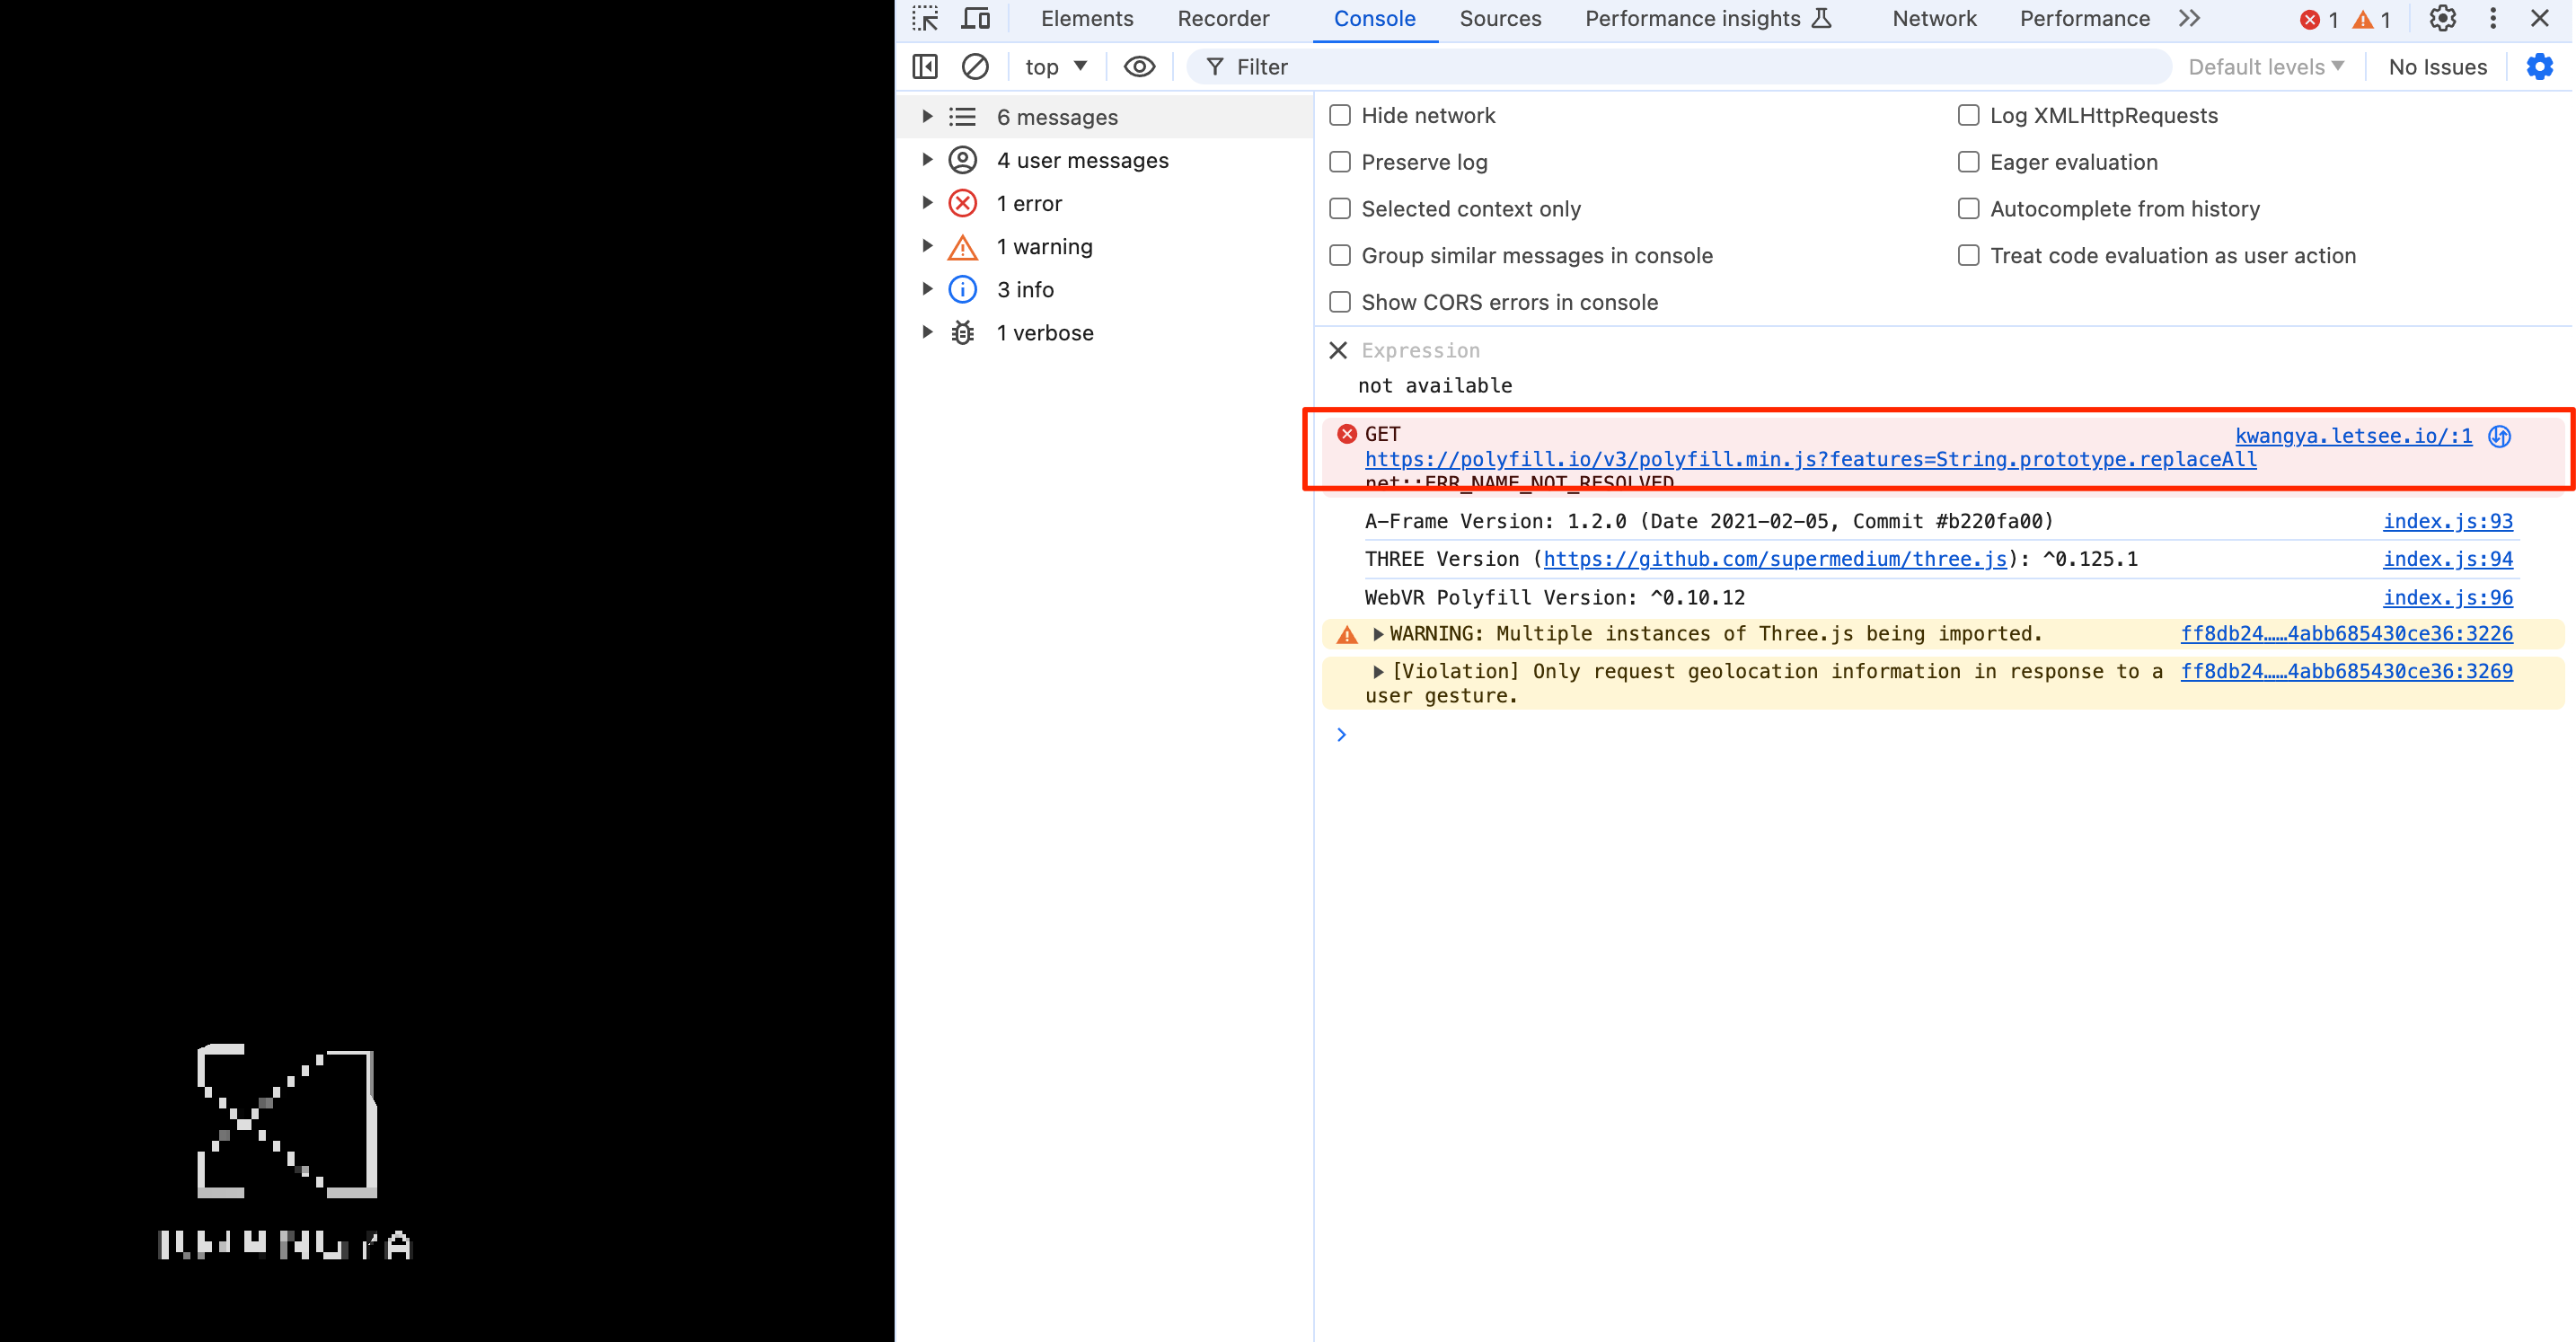
Task: Activate the inspect element picker icon
Action: point(925,19)
